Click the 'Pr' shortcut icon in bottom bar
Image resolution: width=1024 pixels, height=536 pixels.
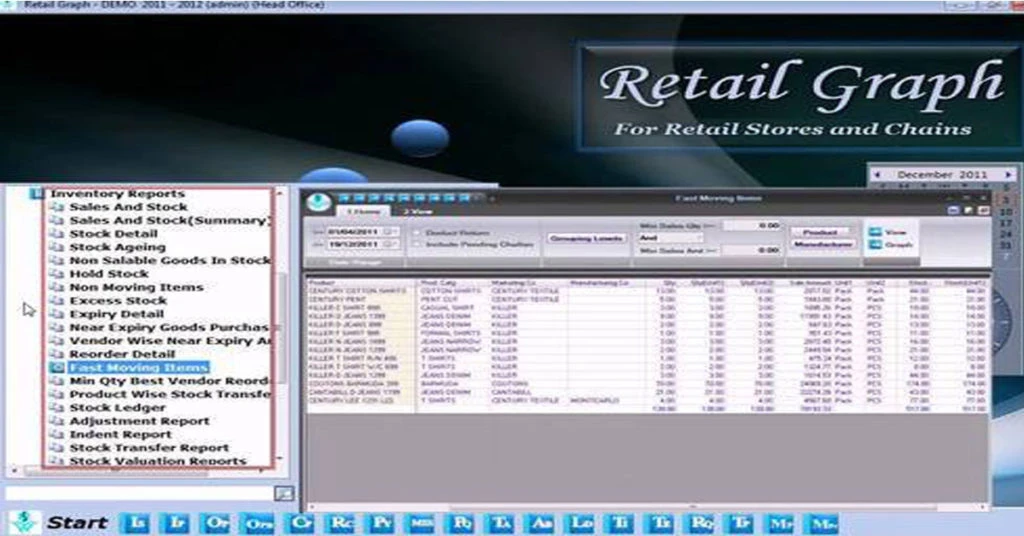click(x=381, y=524)
